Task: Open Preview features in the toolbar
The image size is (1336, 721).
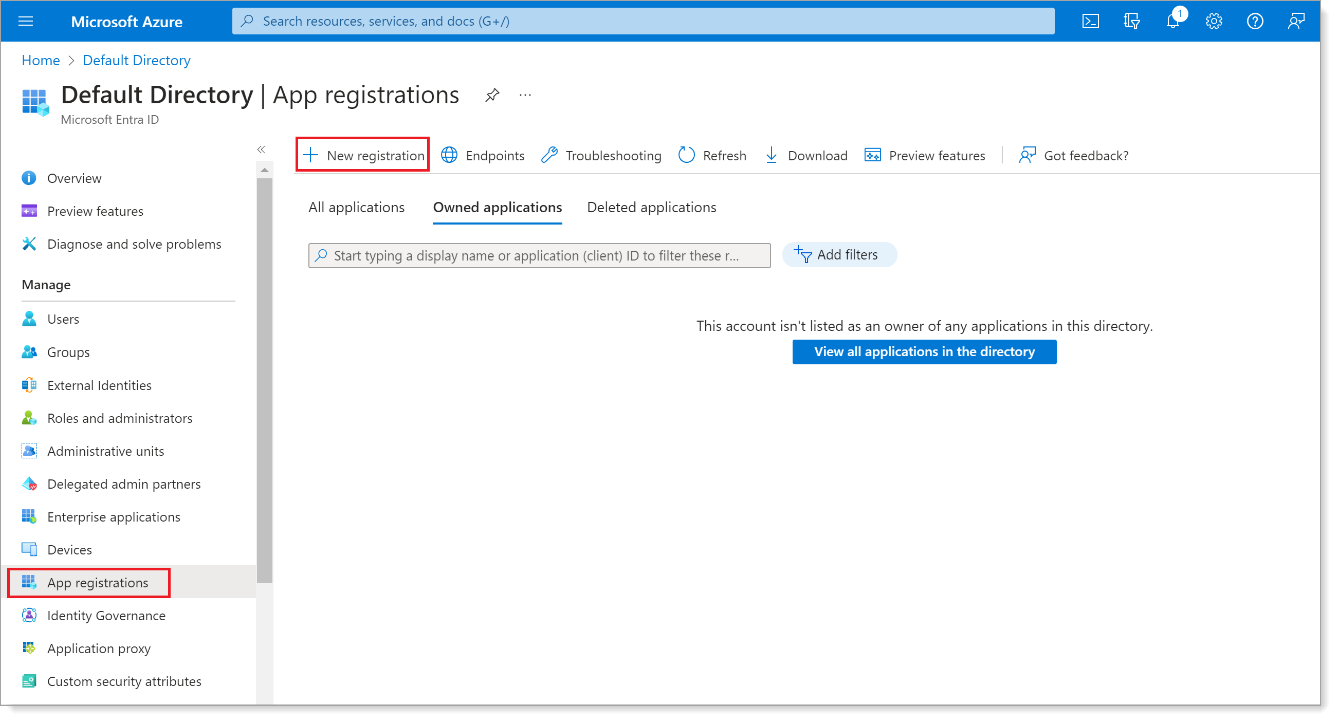Action: pyautogui.click(x=925, y=155)
